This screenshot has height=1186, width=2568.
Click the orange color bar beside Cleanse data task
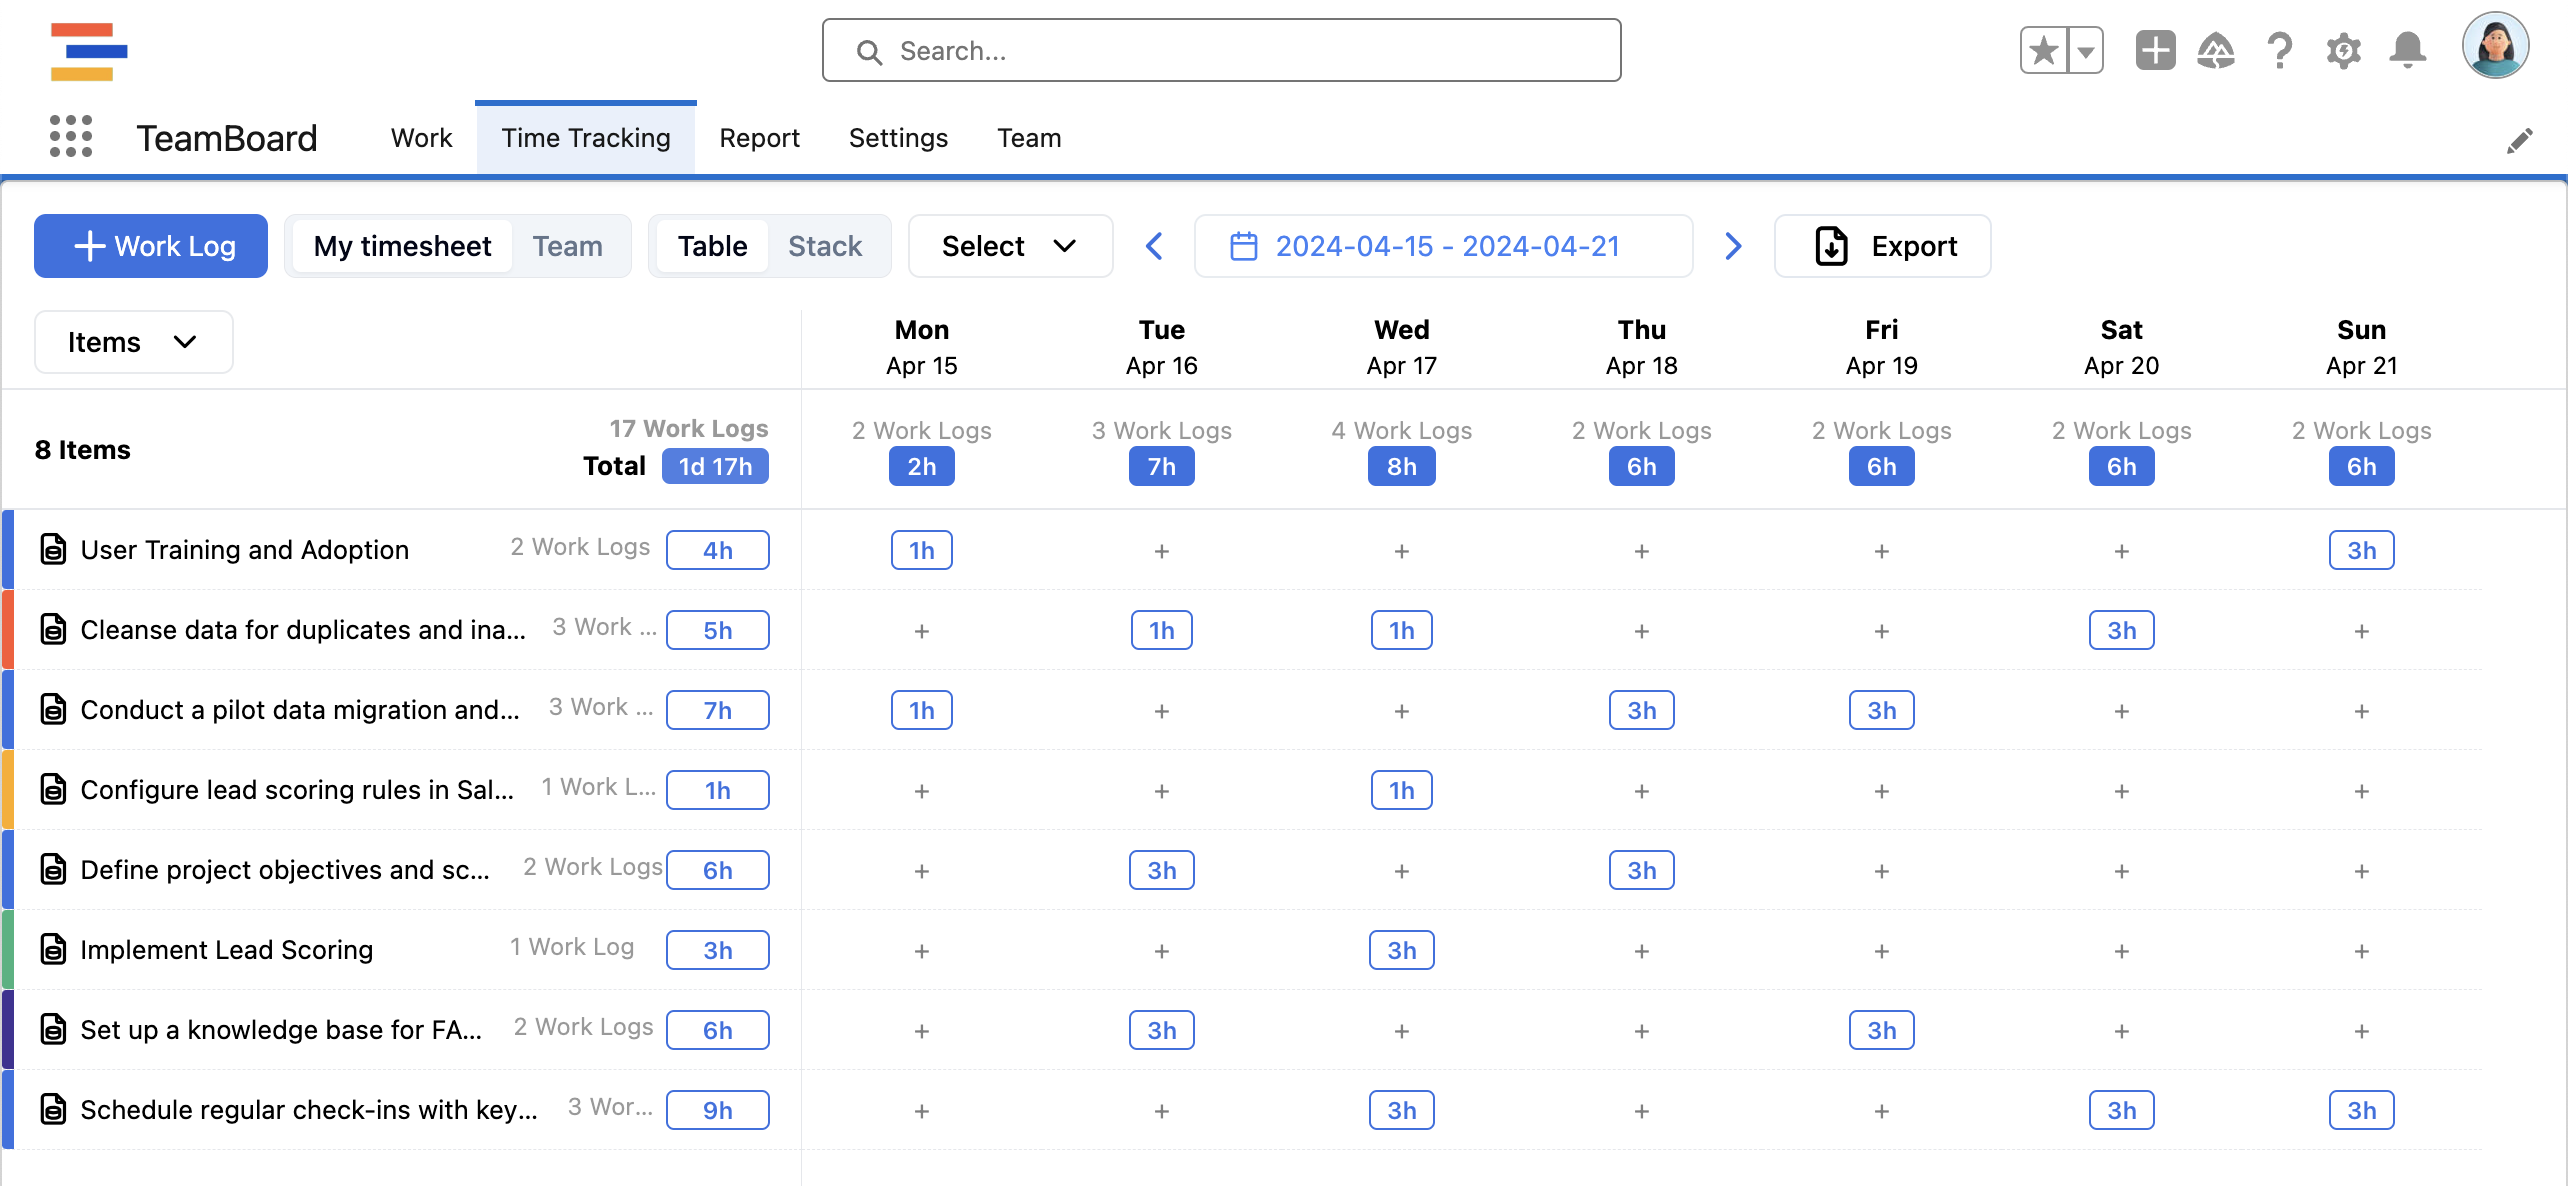tap(10, 629)
